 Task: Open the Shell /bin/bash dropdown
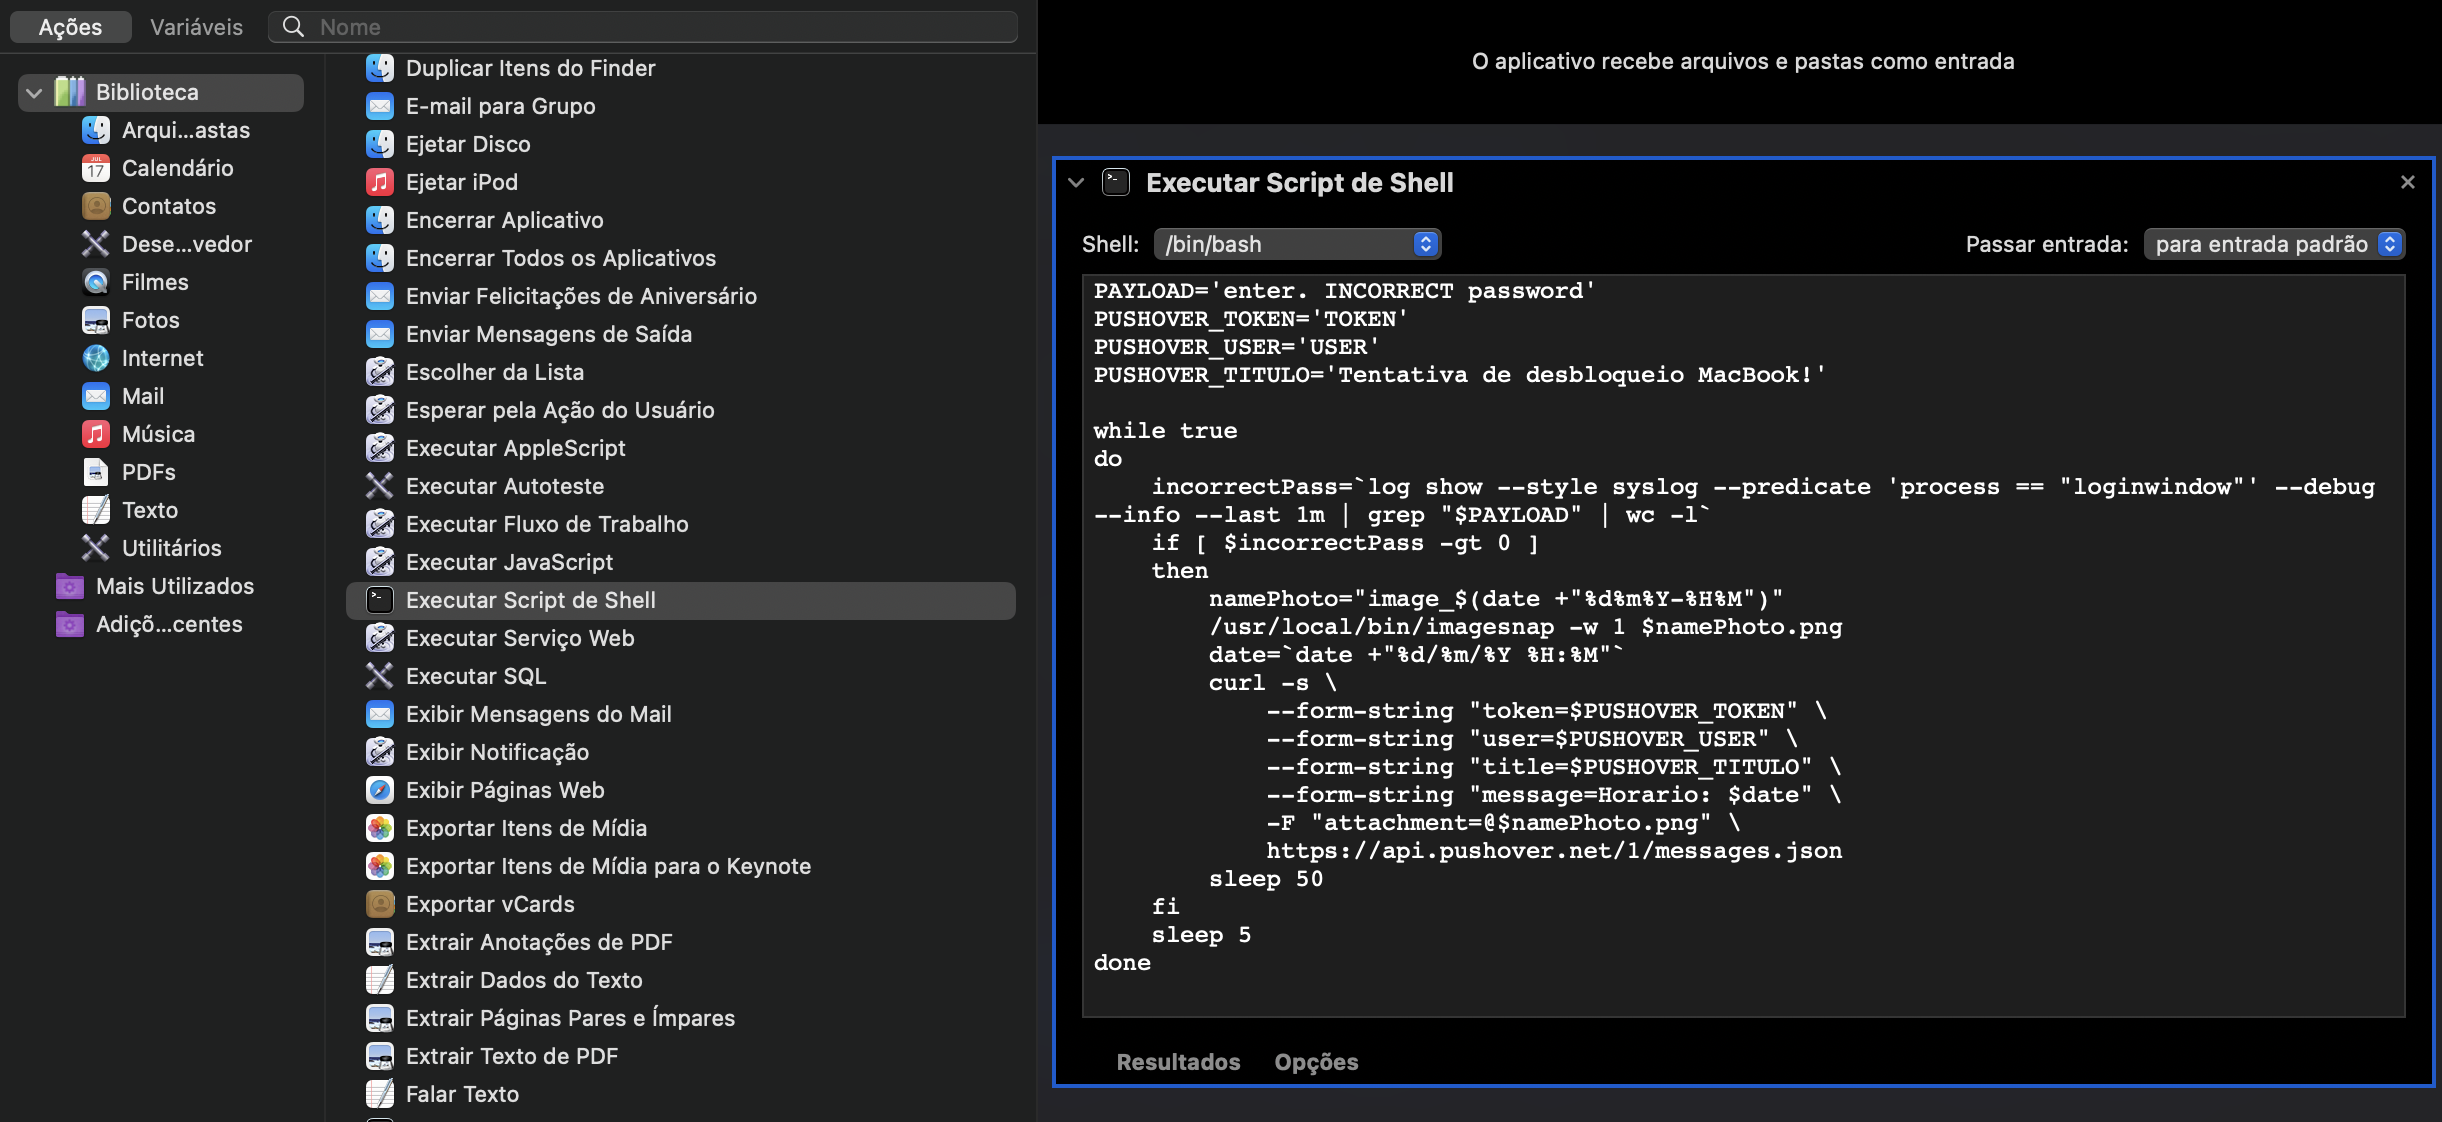click(x=1296, y=243)
